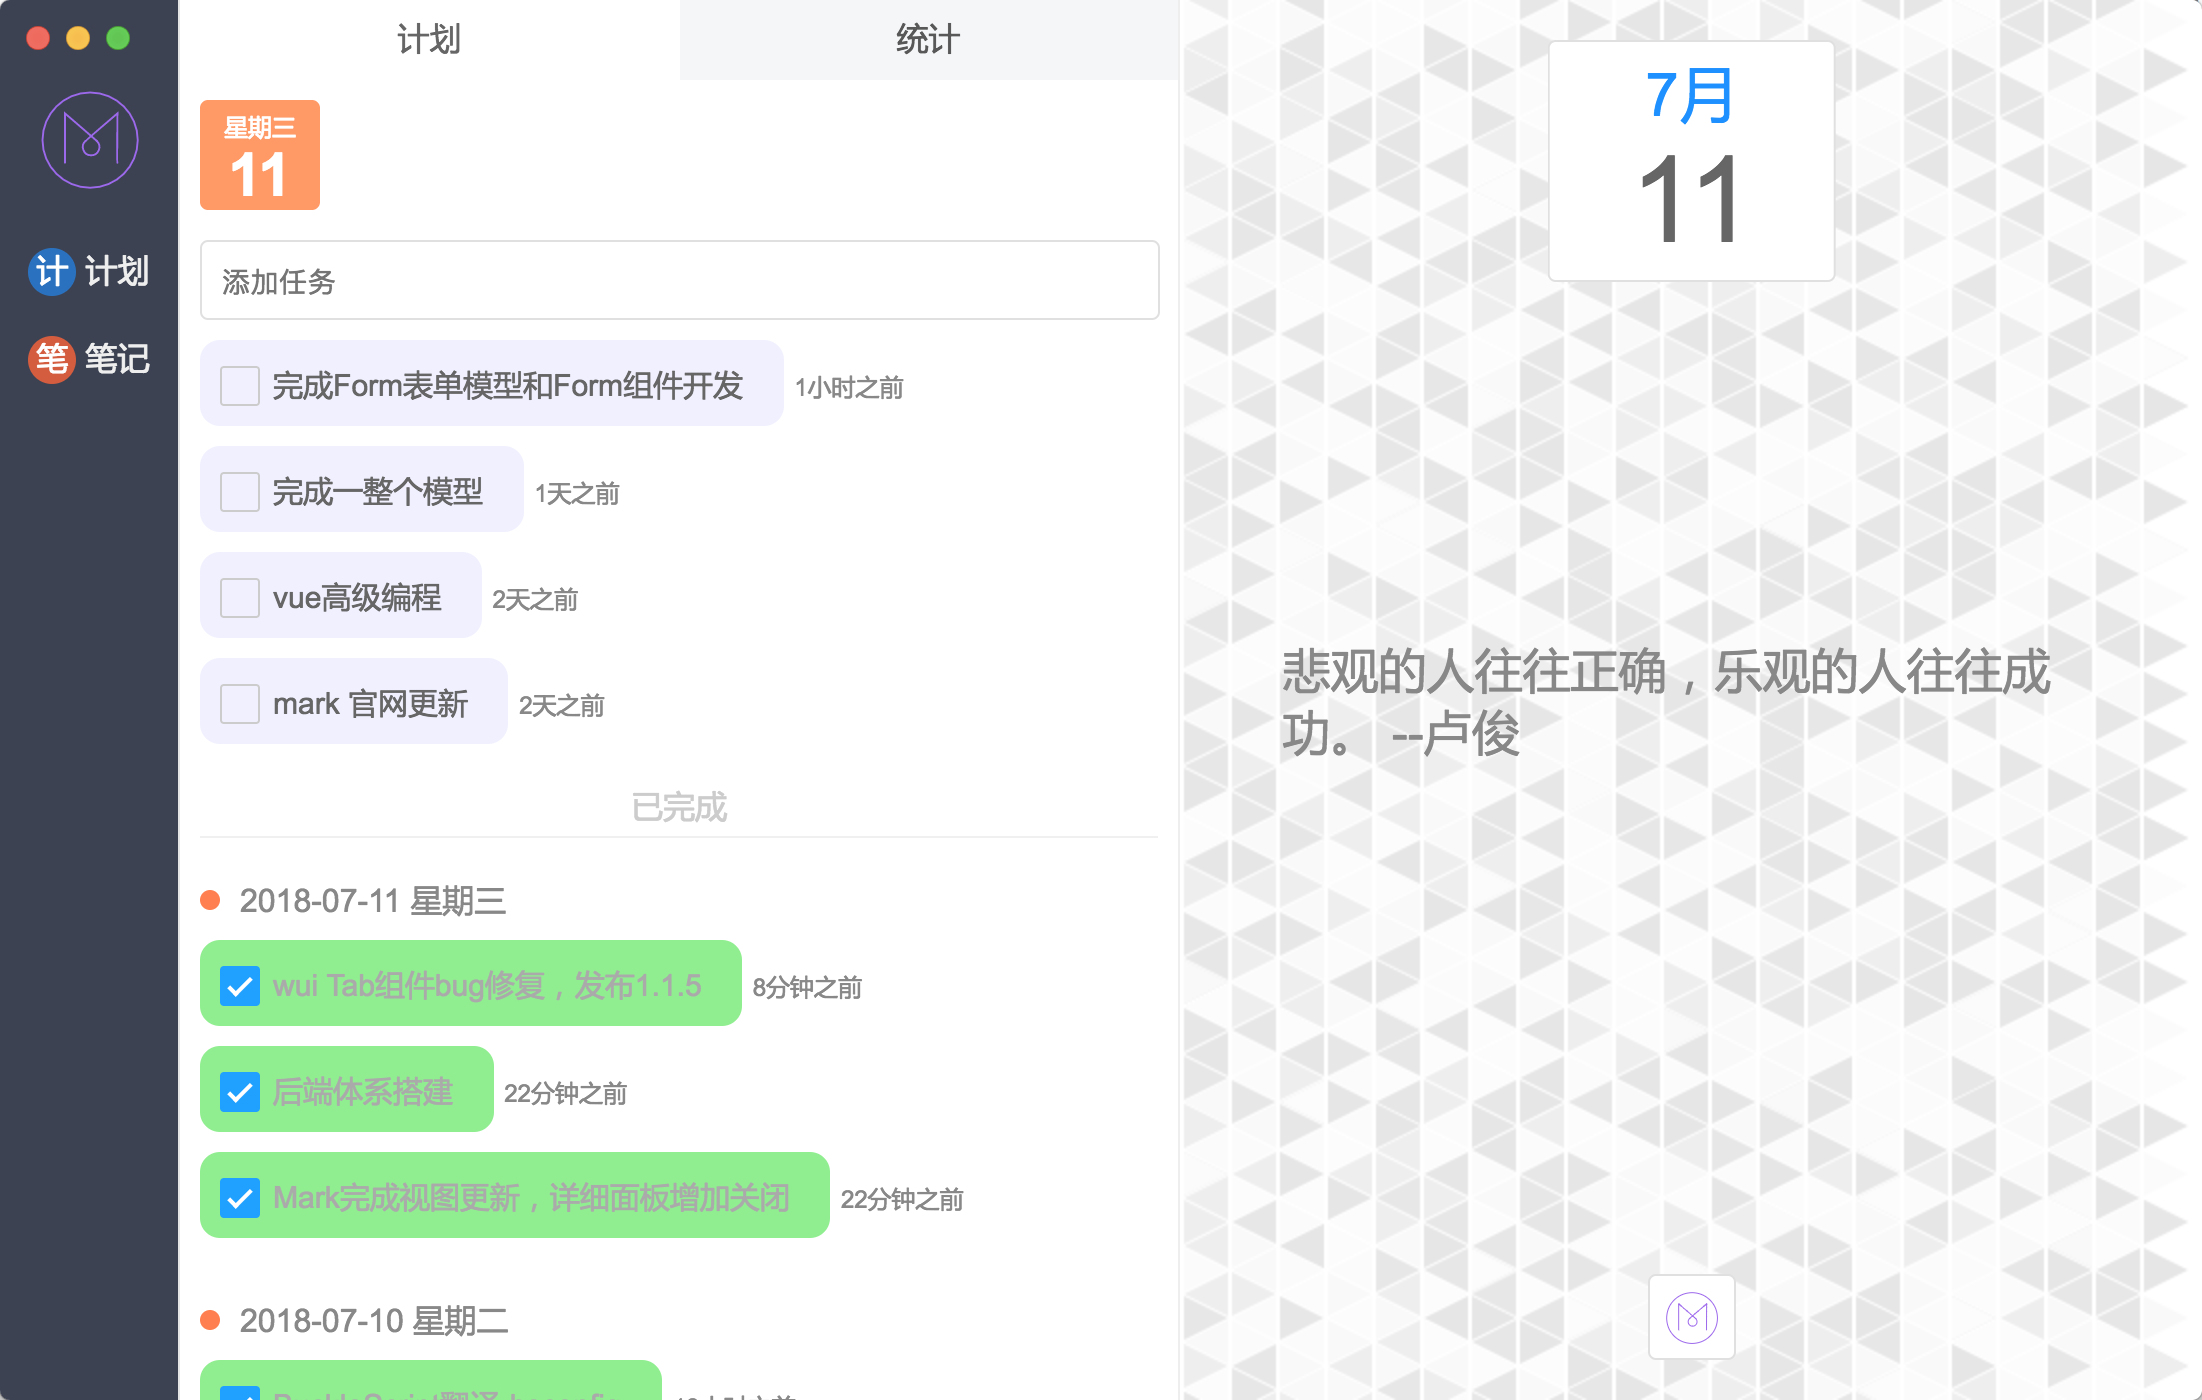Click the 7月 11 calendar card
The width and height of the screenshot is (2202, 1400).
pyautogui.click(x=1691, y=161)
